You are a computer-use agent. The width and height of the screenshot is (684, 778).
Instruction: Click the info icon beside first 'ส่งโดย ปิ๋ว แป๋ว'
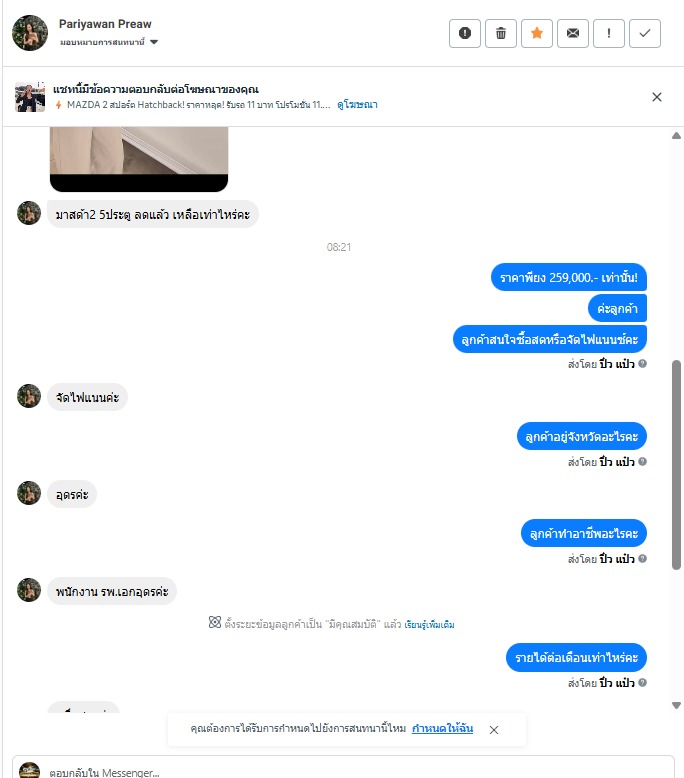tap(642, 364)
